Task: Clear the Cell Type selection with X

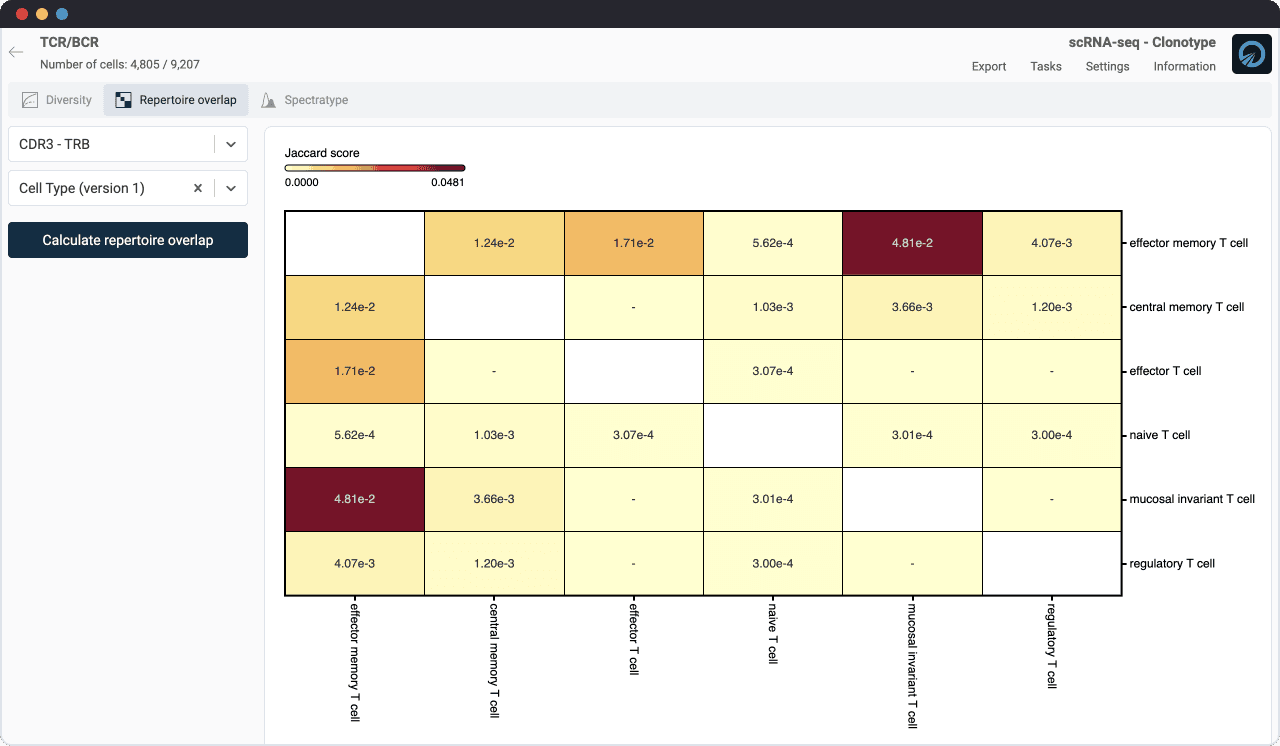Action: [x=198, y=188]
